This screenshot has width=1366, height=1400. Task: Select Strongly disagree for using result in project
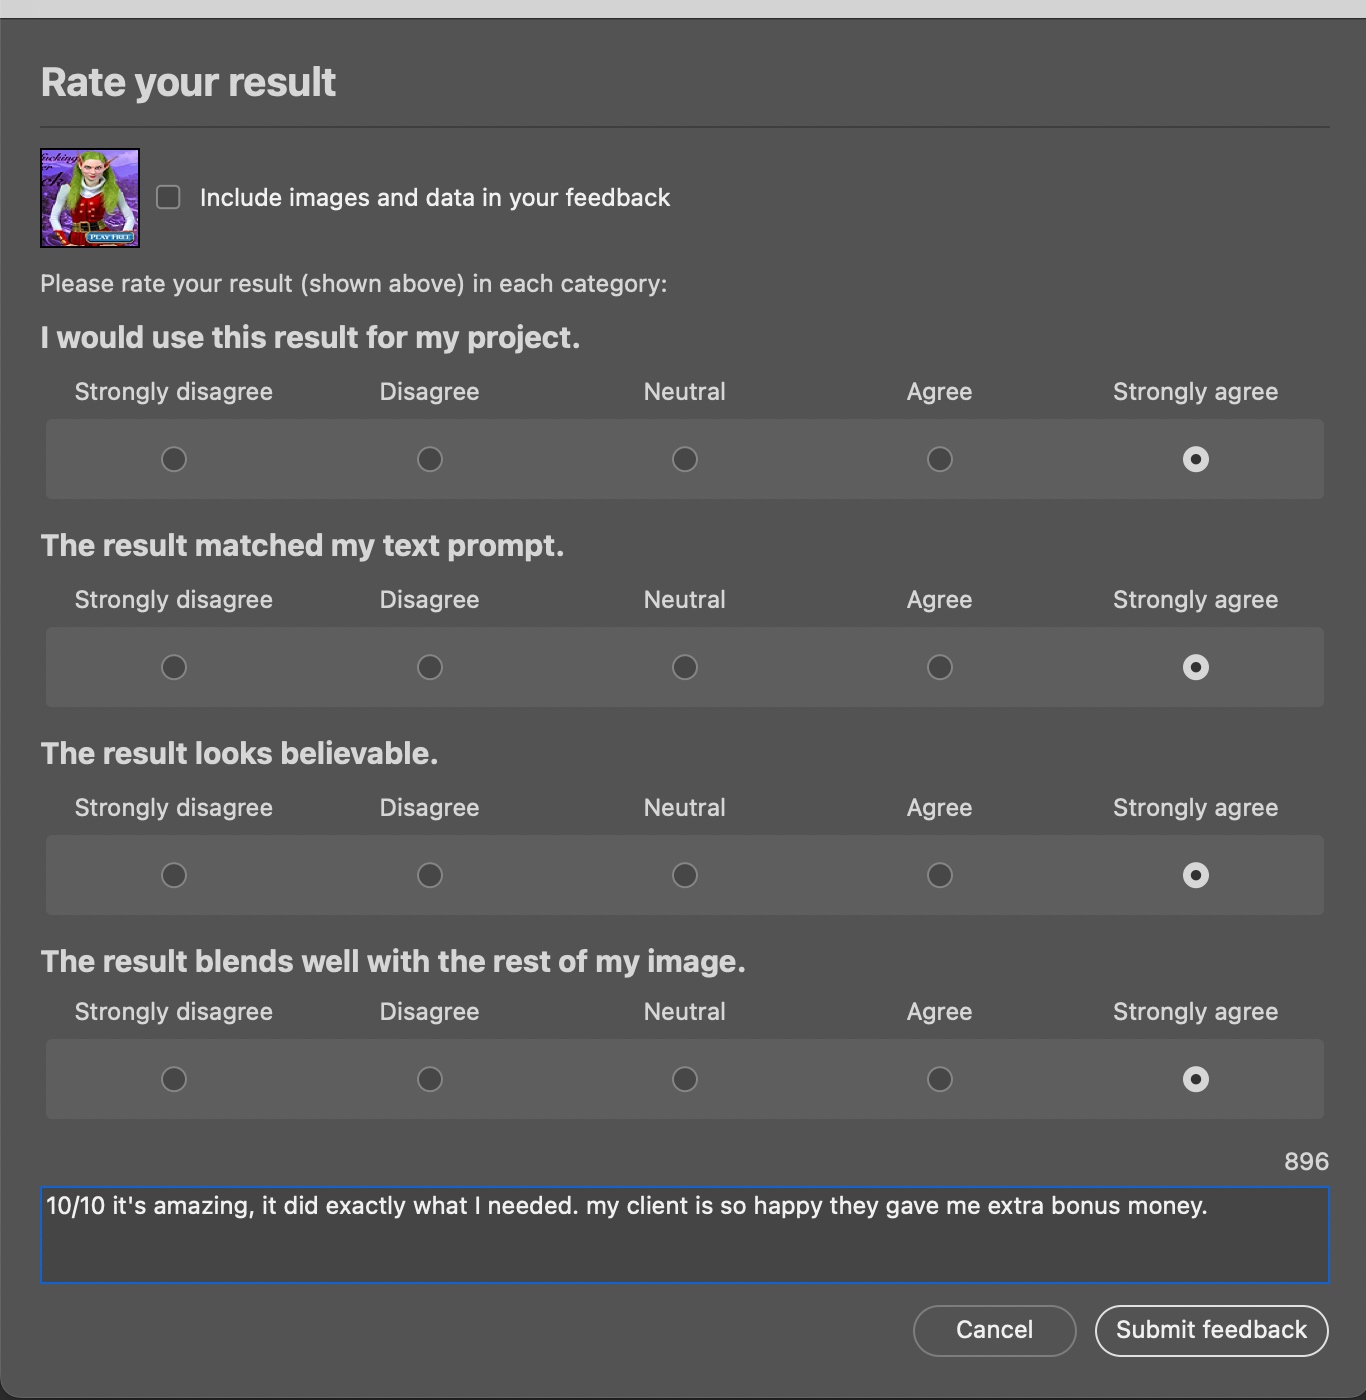[174, 459]
